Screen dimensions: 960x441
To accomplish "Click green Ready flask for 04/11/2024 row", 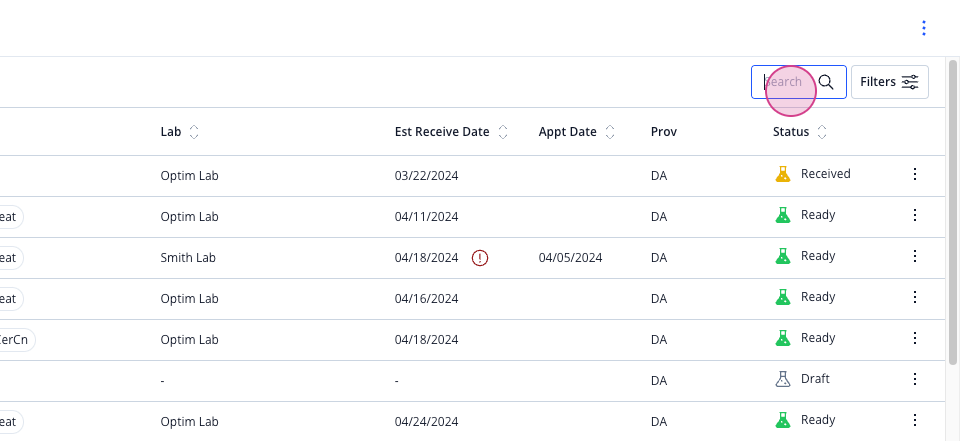I will [783, 216].
